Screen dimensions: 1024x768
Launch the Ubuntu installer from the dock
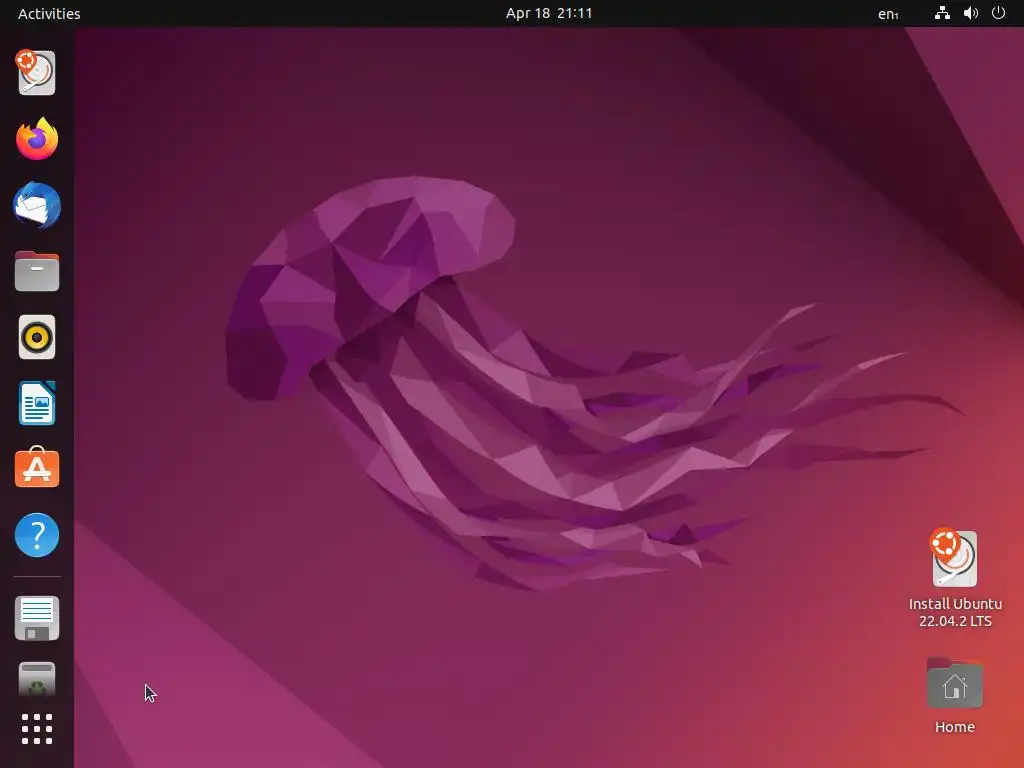37,72
